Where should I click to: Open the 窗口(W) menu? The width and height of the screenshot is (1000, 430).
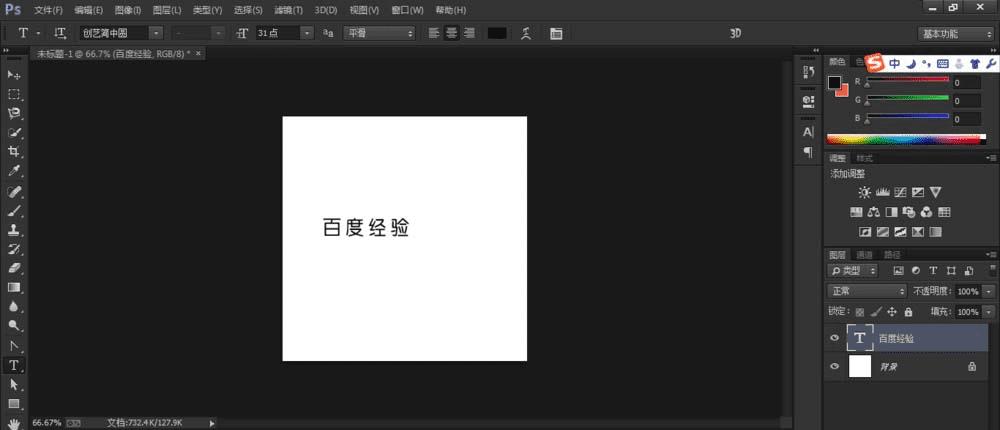tap(407, 10)
